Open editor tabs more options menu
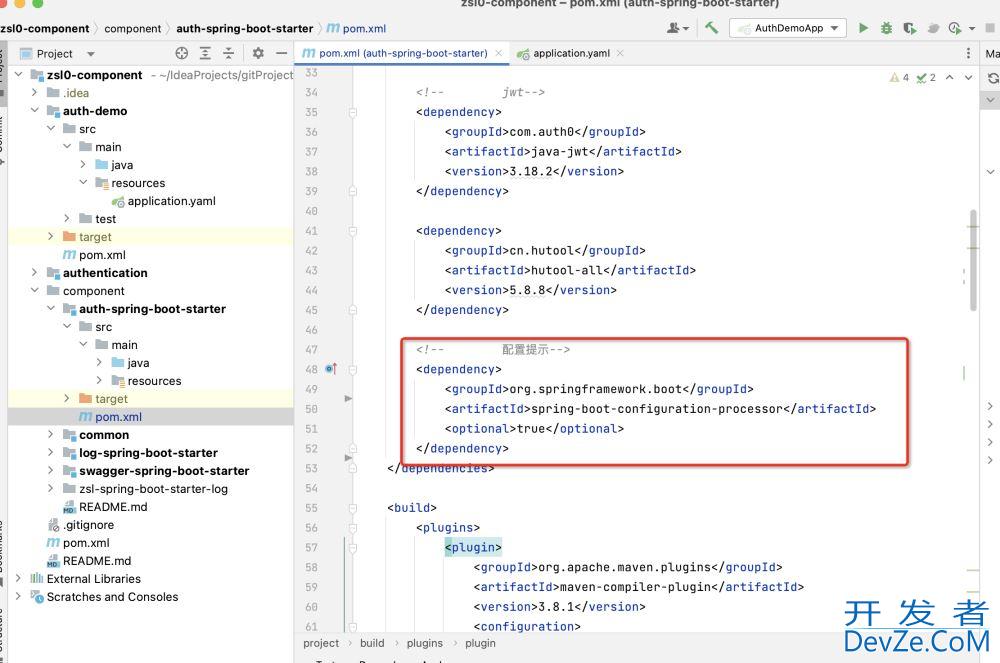Viewport: 1000px width, 663px height. click(968, 54)
